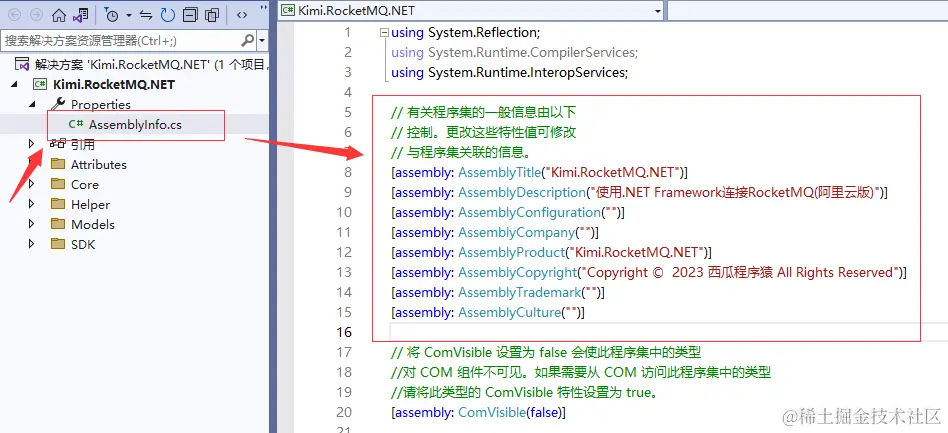Image resolution: width=948 pixels, height=433 pixels.
Task: Select the Helper folder label
Action: pos(91,204)
